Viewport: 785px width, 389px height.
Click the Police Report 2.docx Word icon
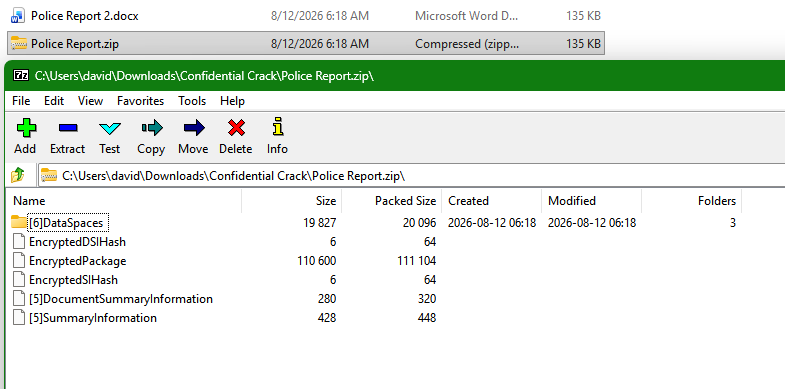point(18,16)
